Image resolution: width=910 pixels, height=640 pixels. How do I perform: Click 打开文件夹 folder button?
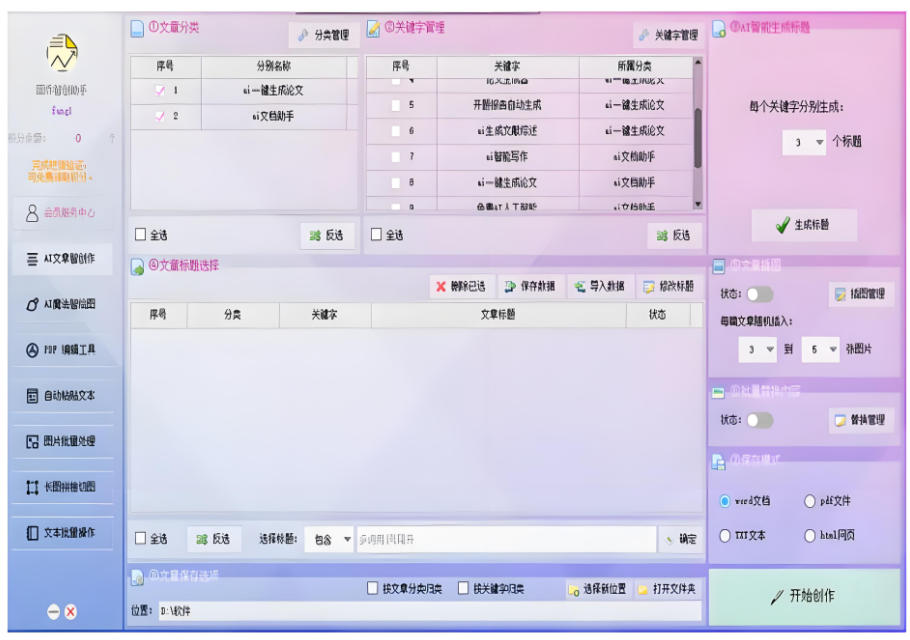pyautogui.click(x=668, y=590)
